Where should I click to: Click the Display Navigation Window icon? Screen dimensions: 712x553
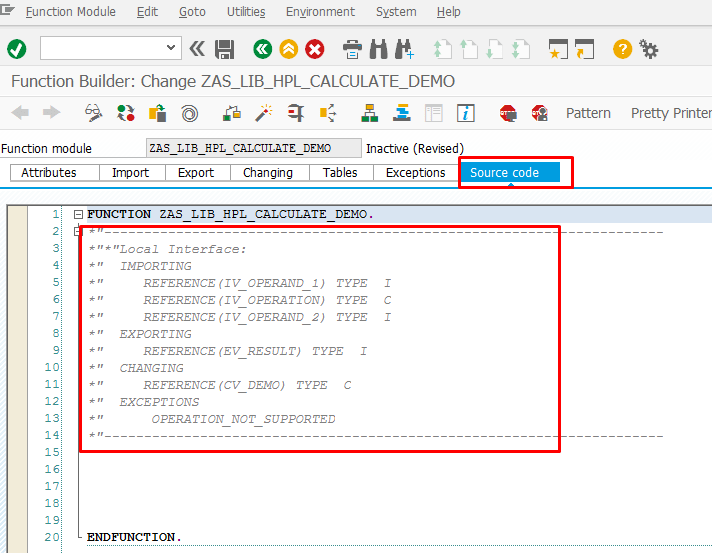[x=401, y=113]
